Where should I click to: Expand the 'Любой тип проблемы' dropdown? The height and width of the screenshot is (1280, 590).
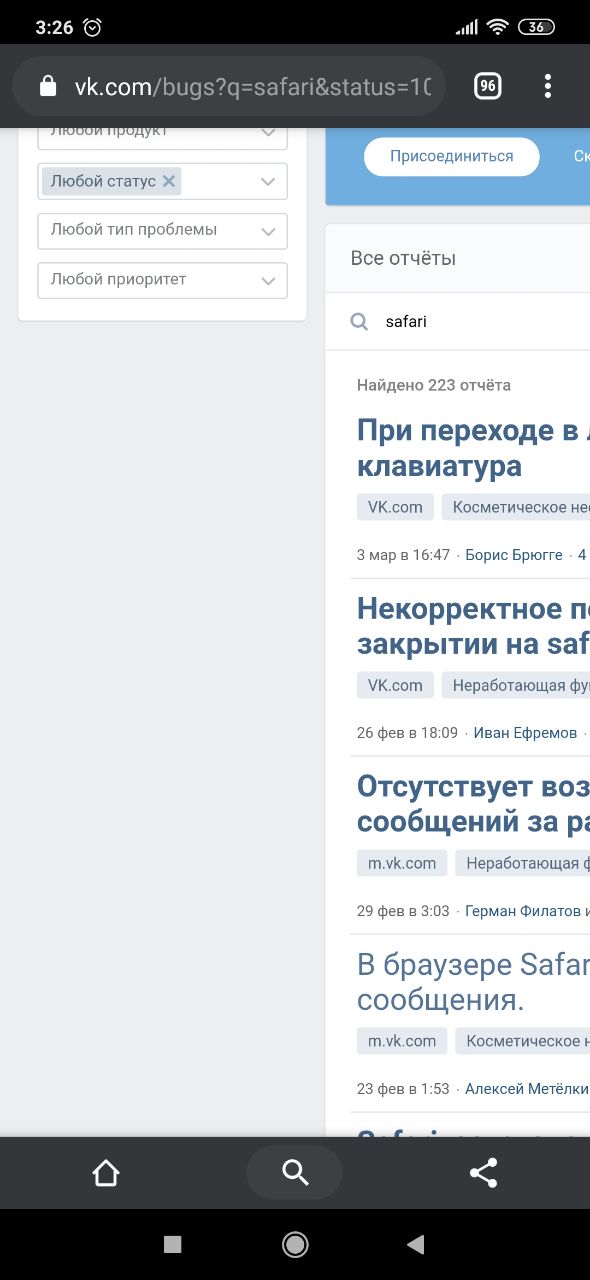162,230
